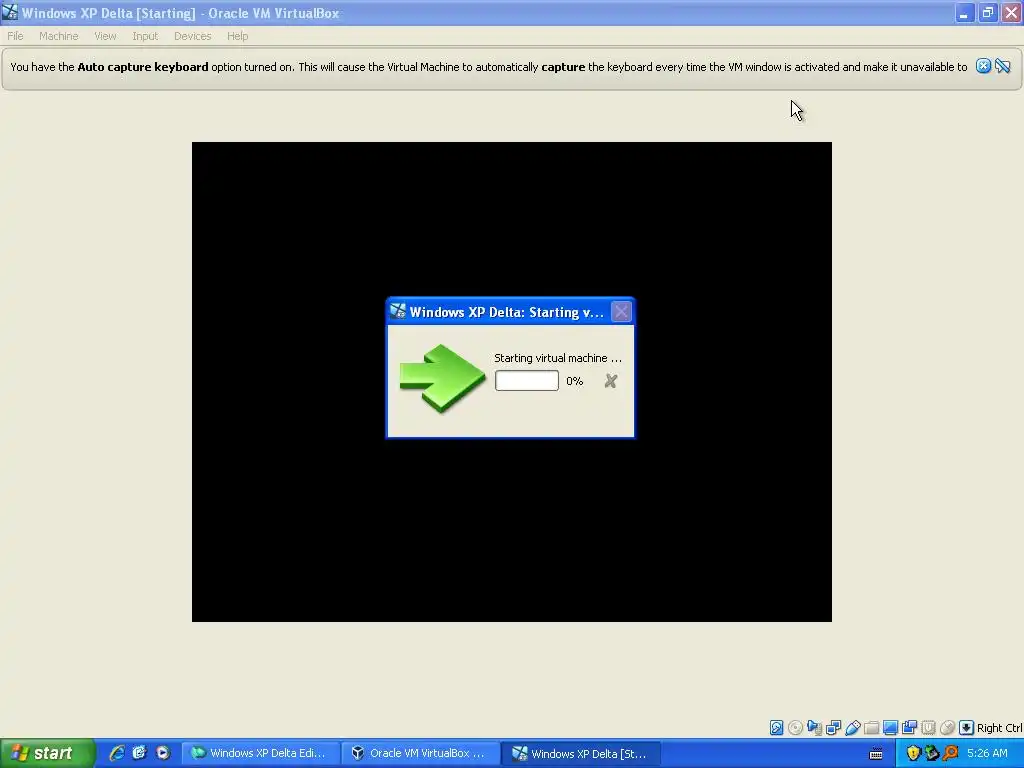The width and height of the screenshot is (1024, 768).
Task: Minimize the VirtualBox VM window
Action: pos(964,13)
